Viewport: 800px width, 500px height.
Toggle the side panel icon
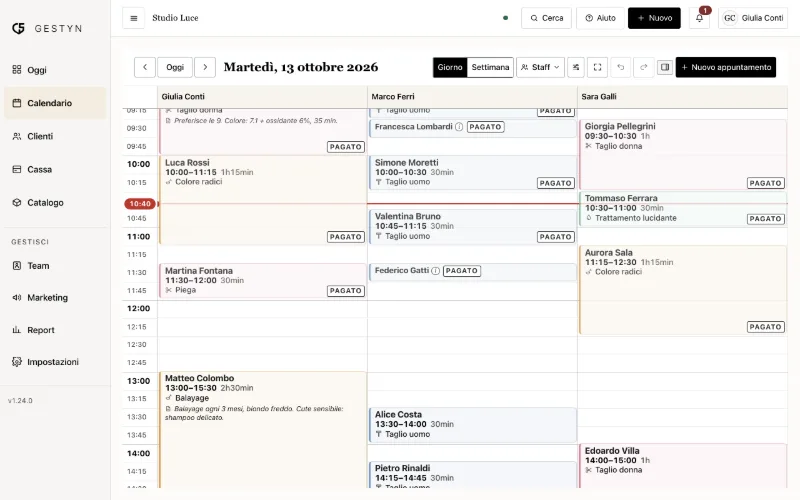[x=665, y=67]
